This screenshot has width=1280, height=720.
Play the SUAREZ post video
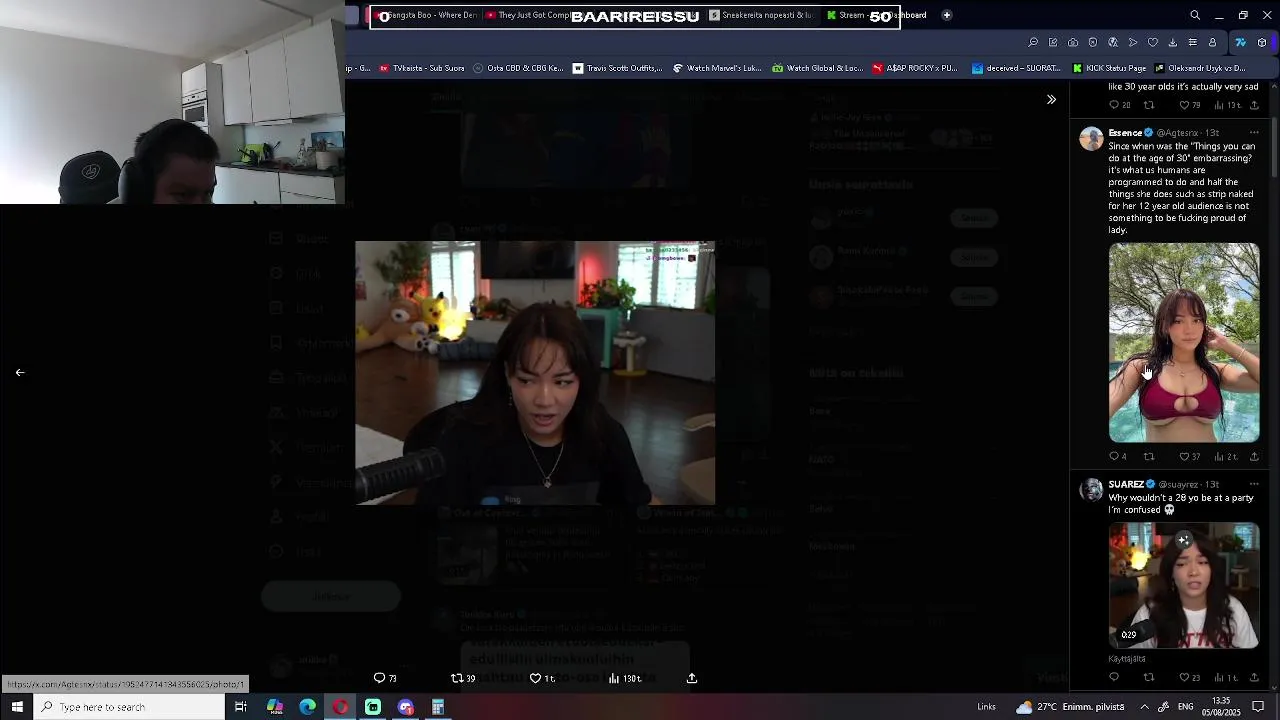coord(1184,585)
